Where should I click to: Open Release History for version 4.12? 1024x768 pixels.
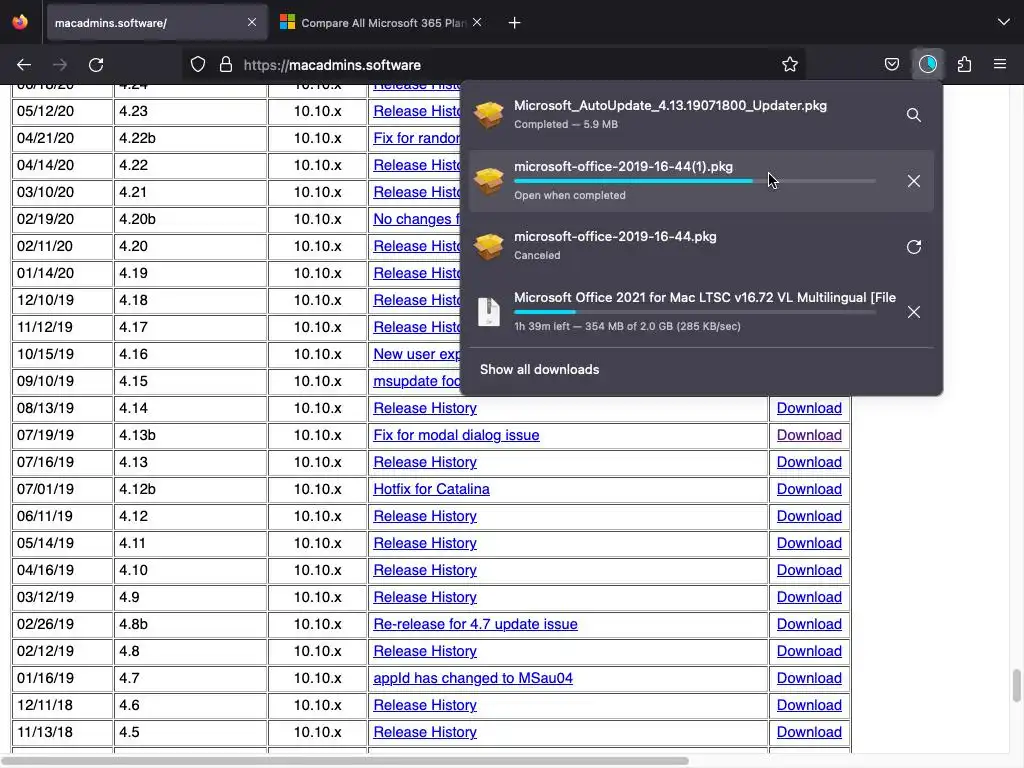coord(425,516)
